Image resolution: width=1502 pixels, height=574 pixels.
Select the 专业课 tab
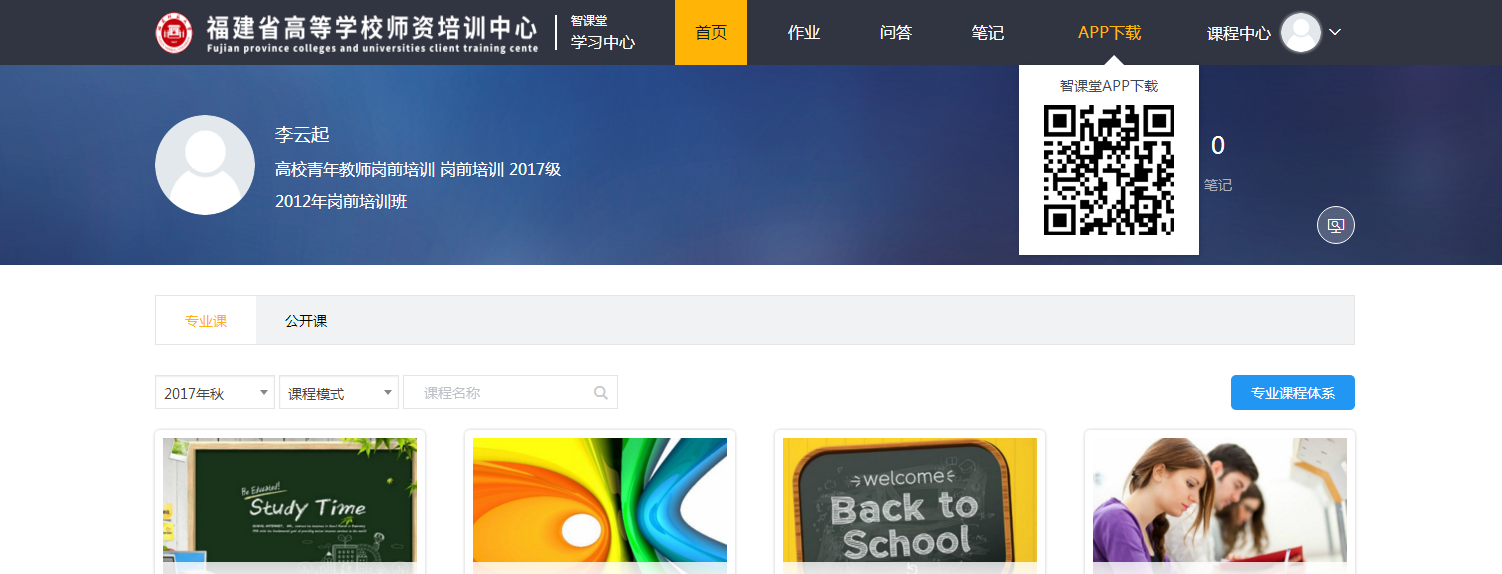point(206,321)
